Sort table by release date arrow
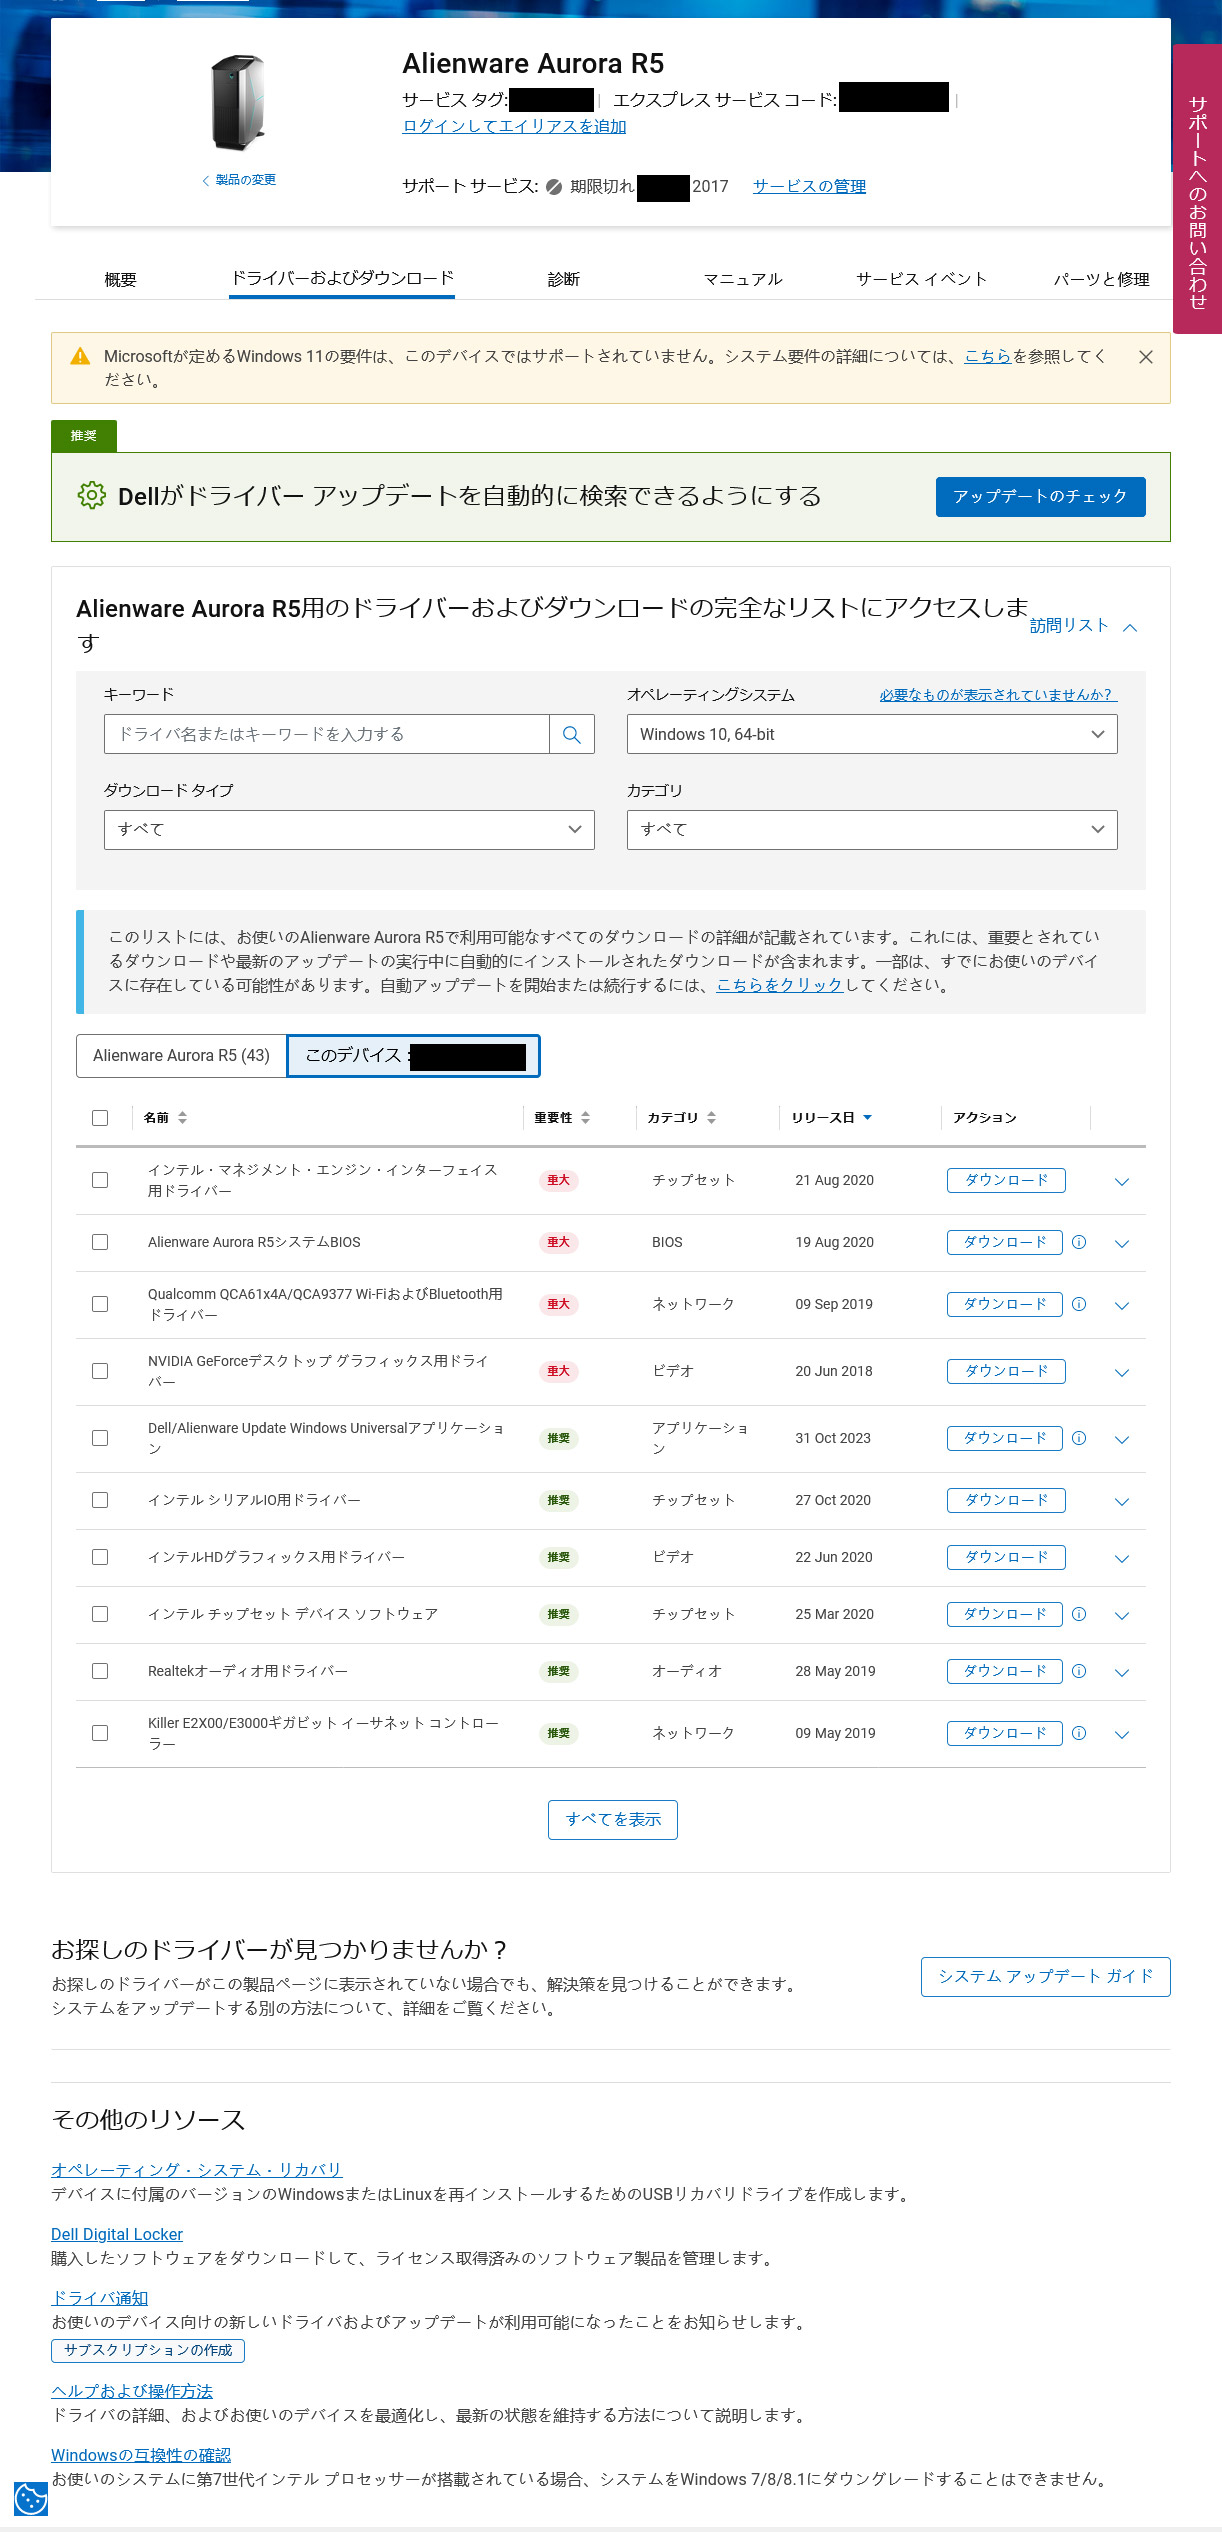 [x=867, y=1118]
